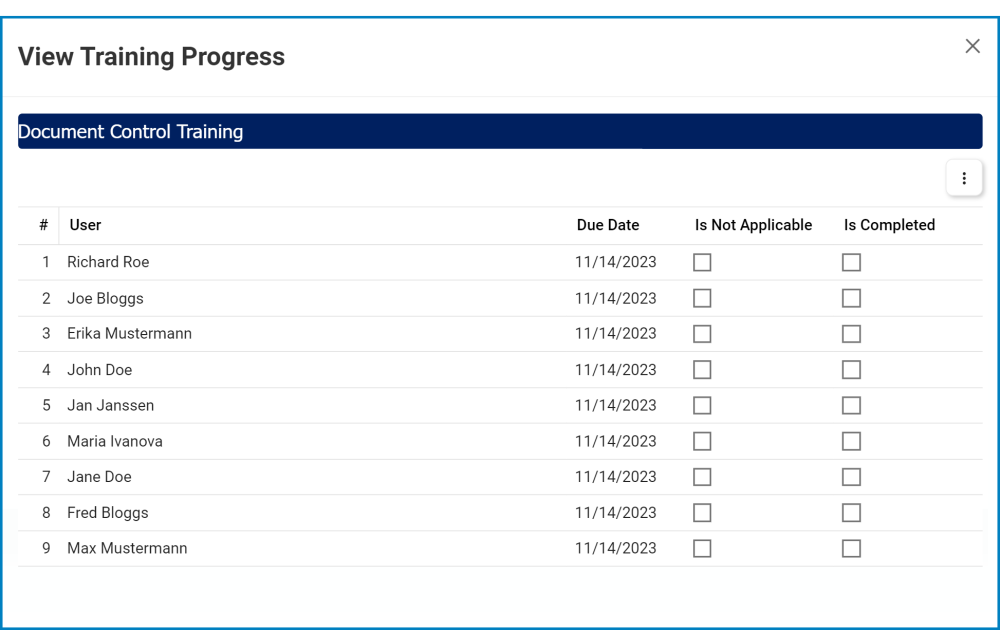
Task: Click the User column header
Action: (85, 225)
